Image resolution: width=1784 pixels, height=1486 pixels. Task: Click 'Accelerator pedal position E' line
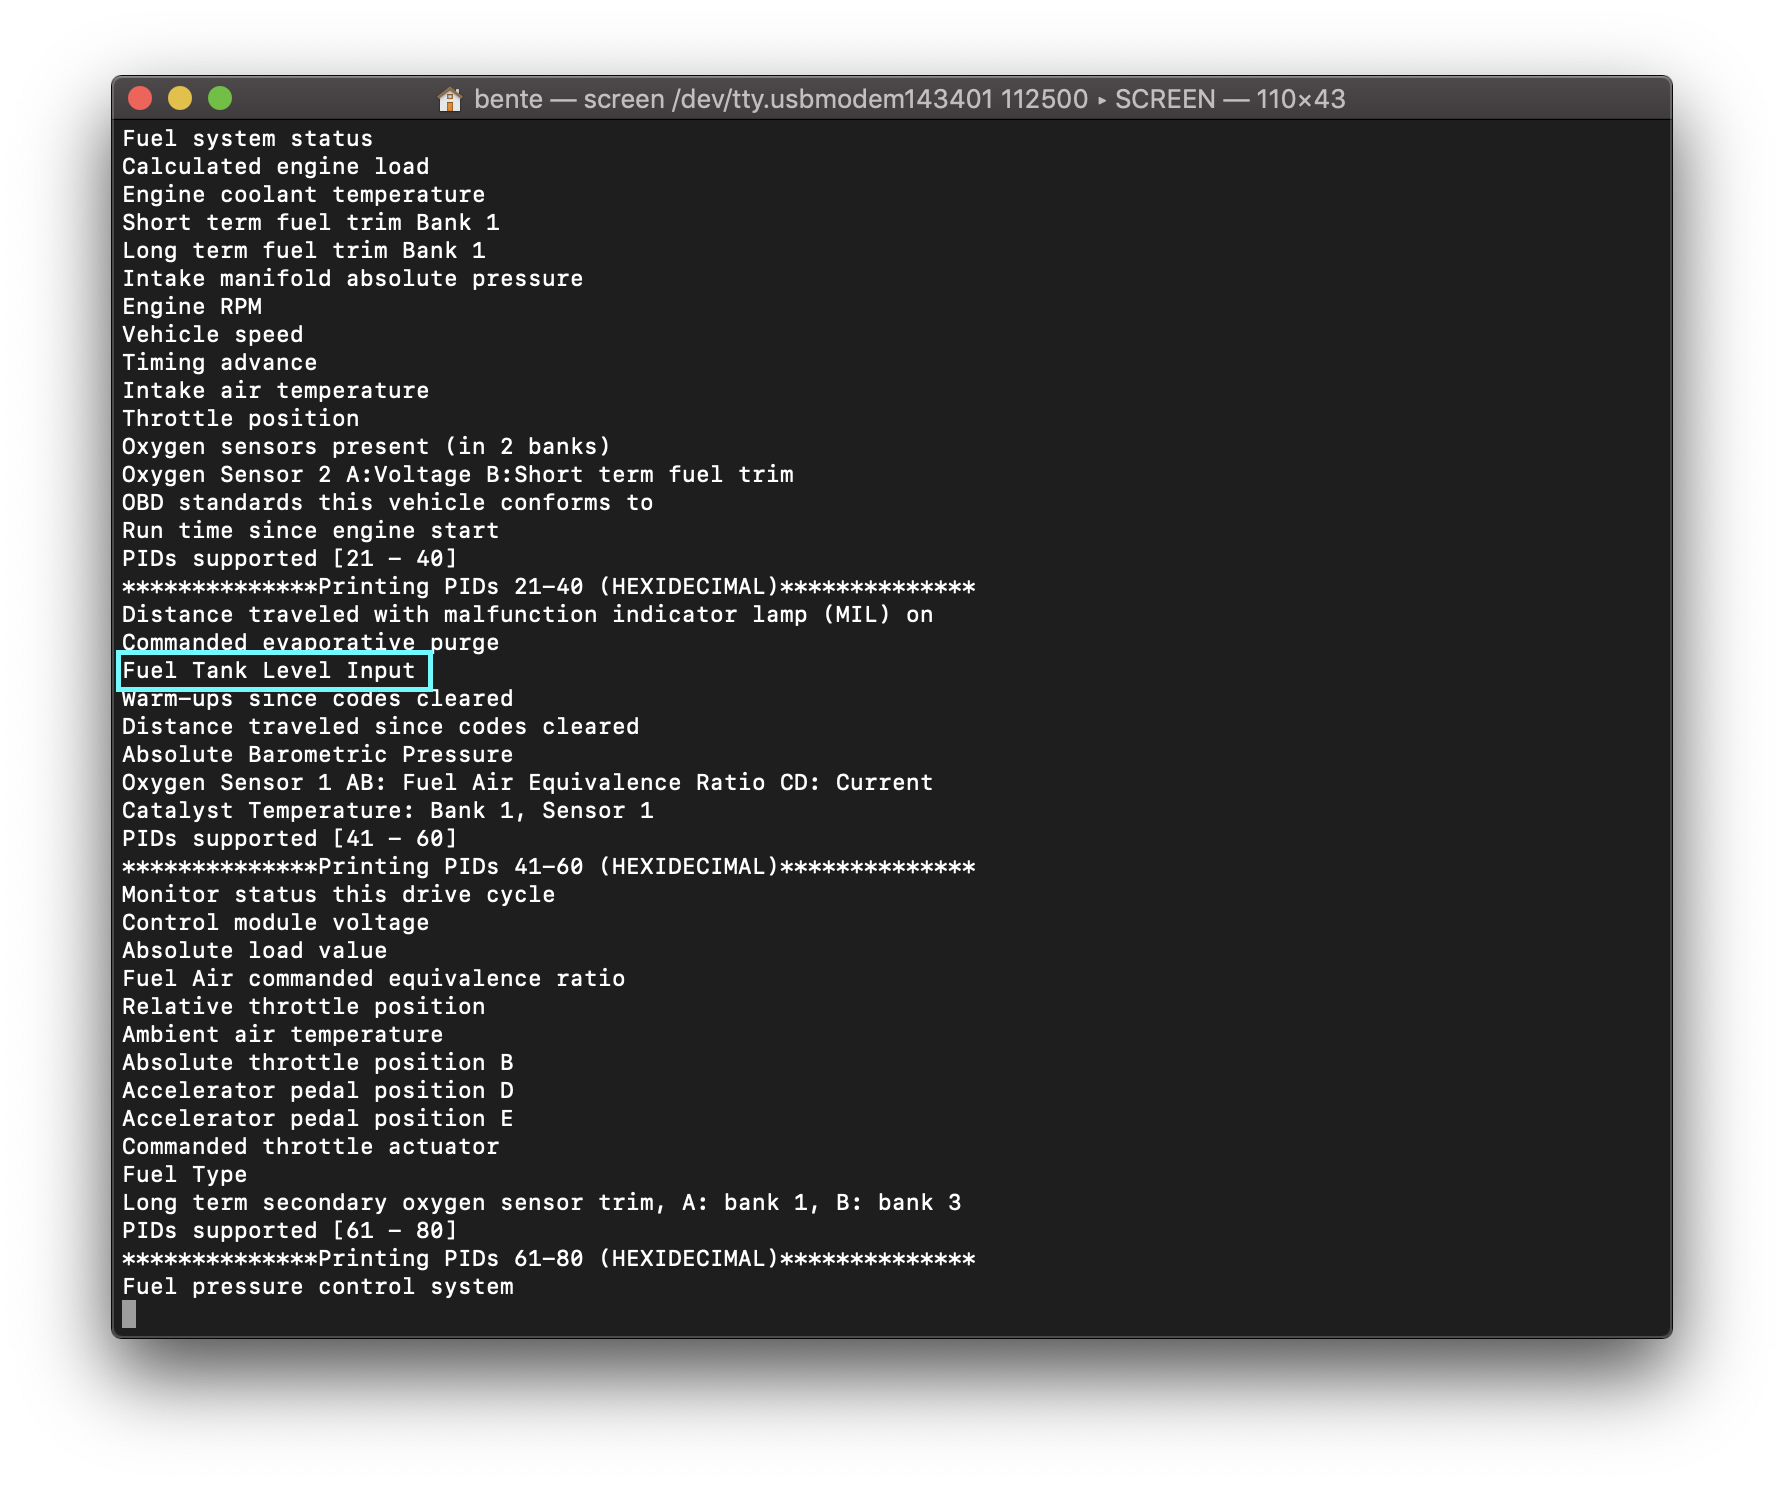(317, 1119)
